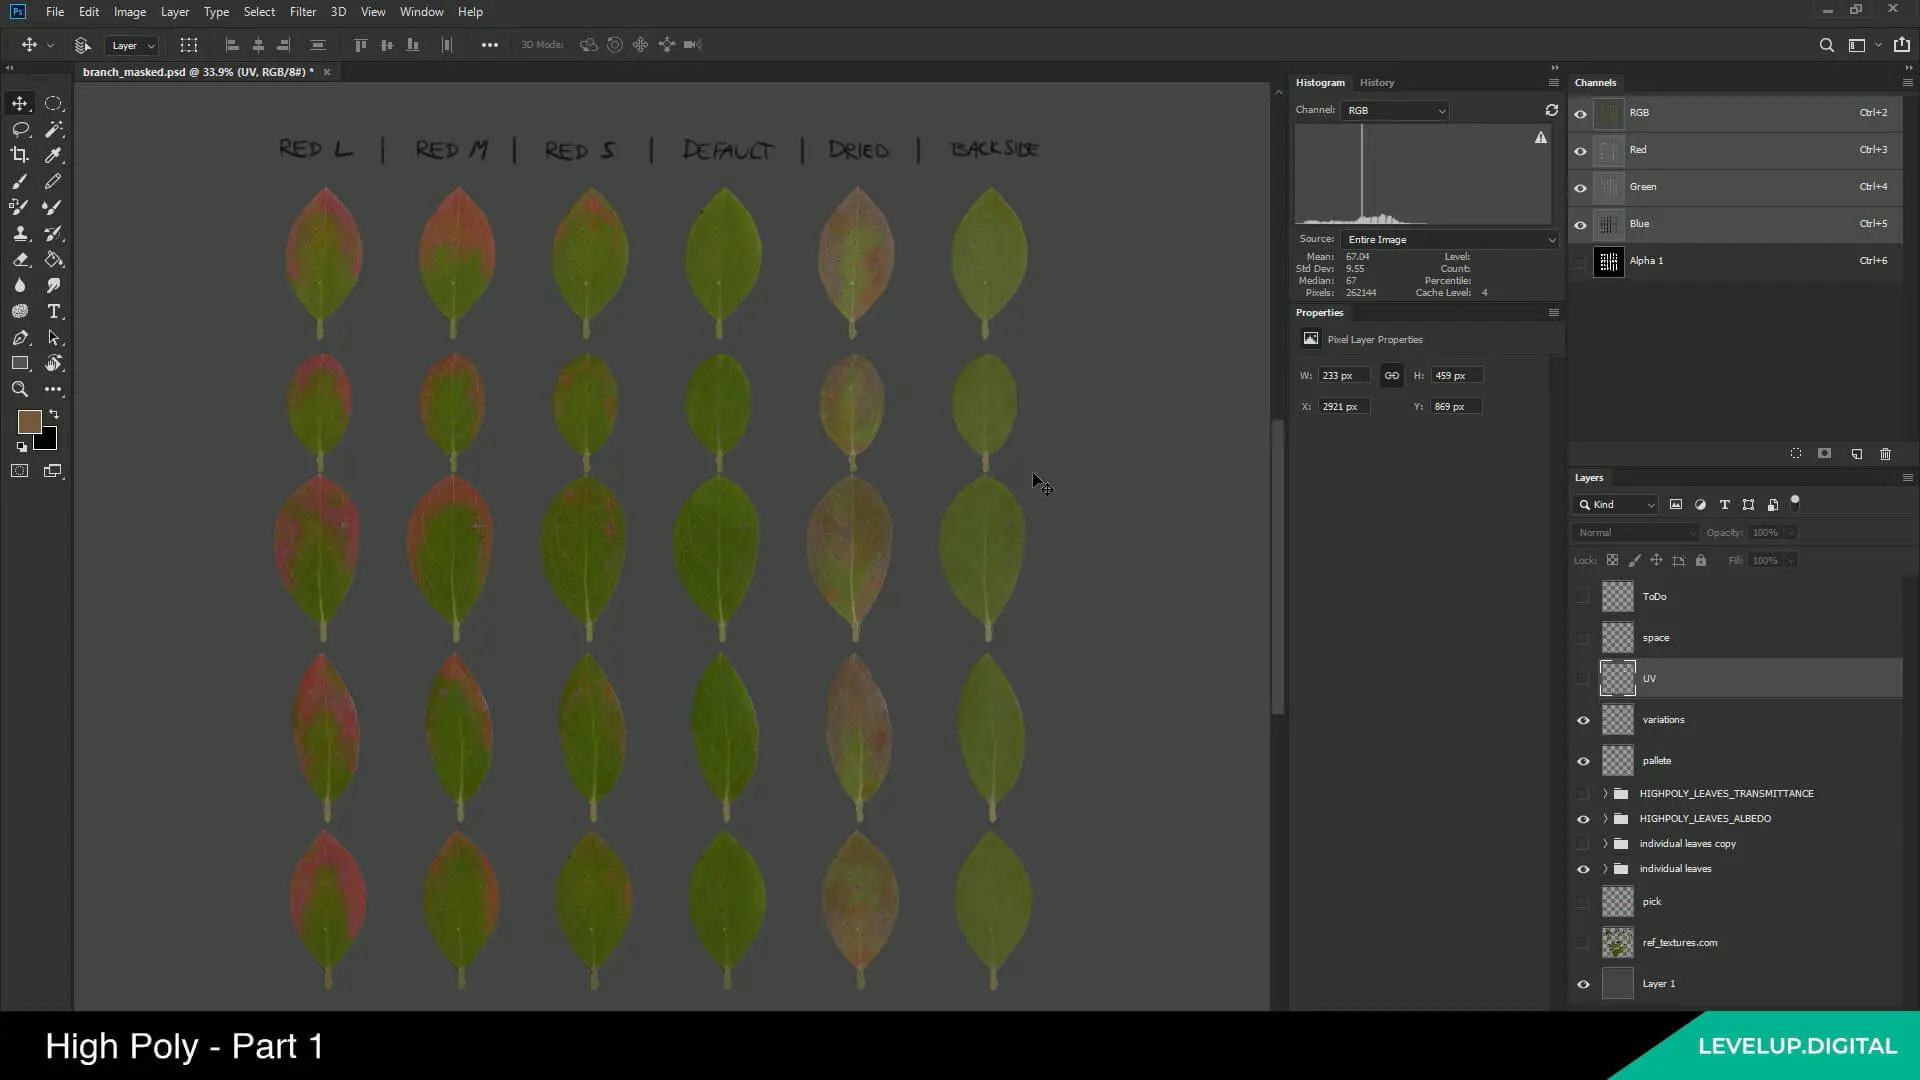
Task: Expand the HIGHPOLY_LEAVES_ALBEDO group
Action: click(1605, 819)
